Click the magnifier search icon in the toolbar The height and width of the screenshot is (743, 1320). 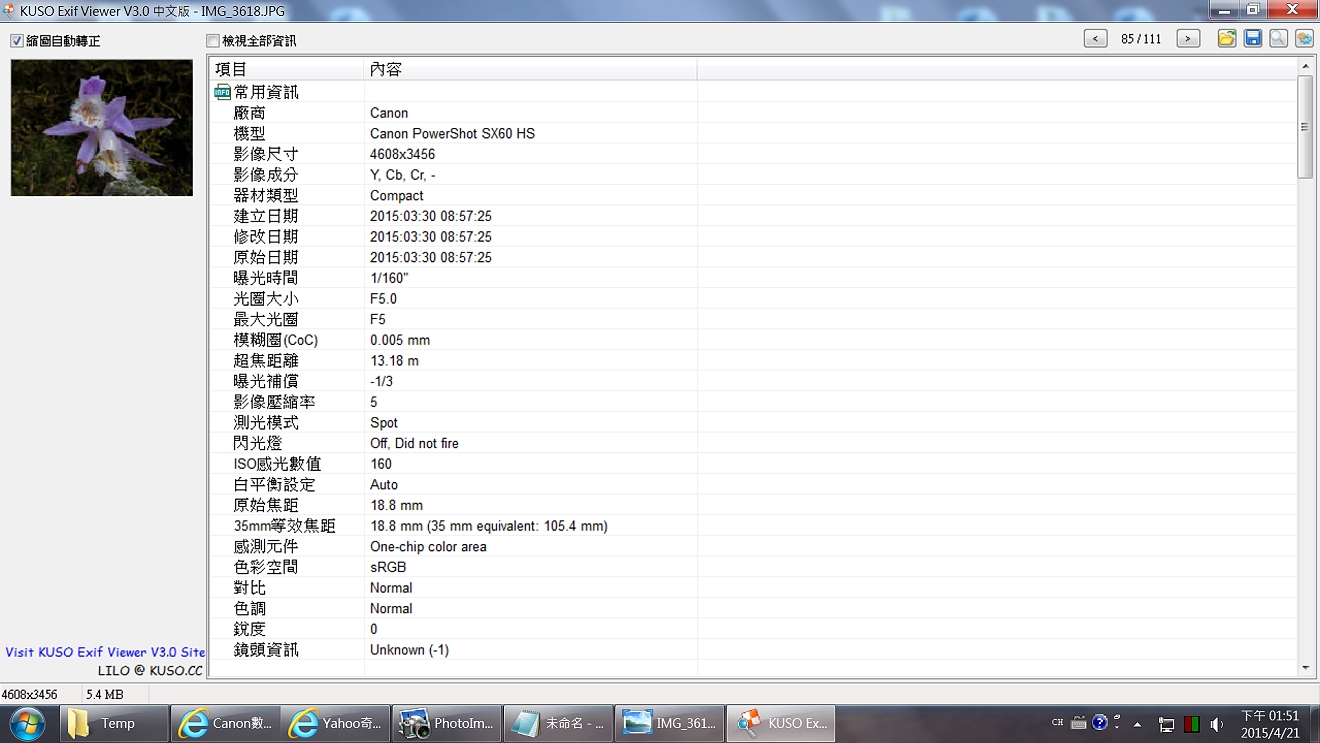(x=1278, y=38)
